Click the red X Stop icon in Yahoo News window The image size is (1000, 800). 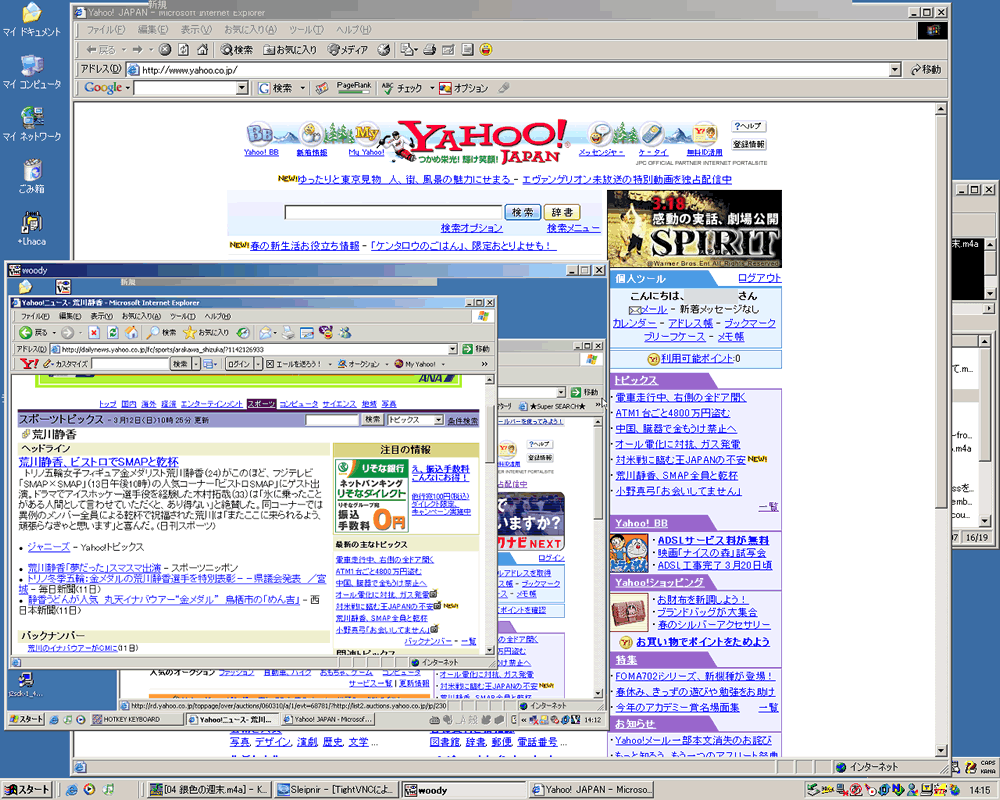[94, 332]
